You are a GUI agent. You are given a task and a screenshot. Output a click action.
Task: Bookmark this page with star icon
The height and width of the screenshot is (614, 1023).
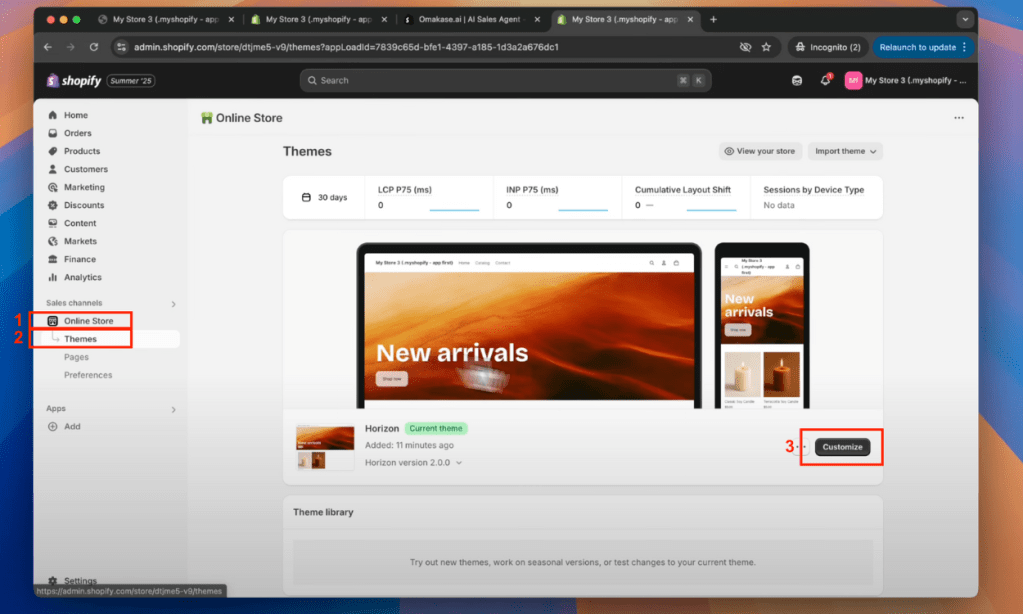tap(766, 47)
